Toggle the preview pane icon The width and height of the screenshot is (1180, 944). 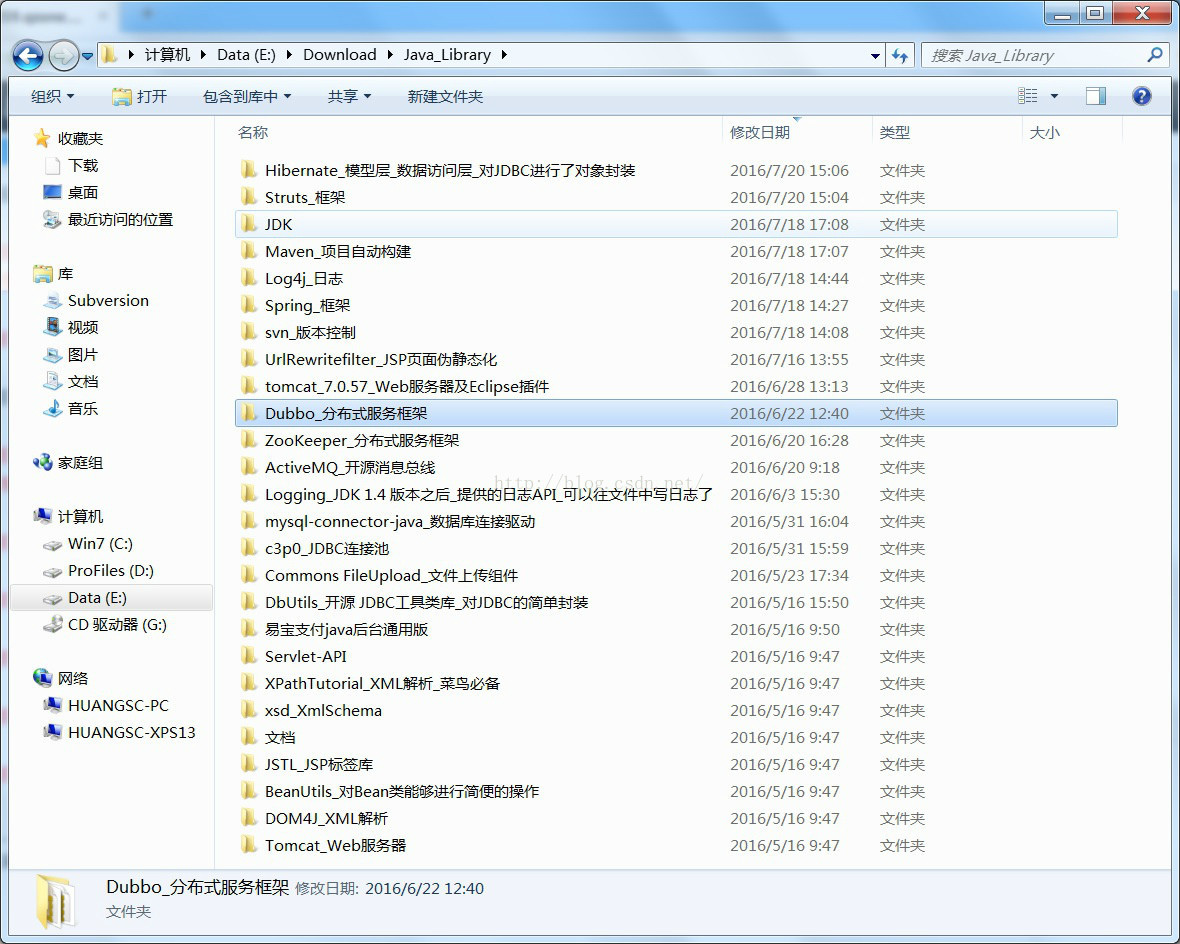coord(1096,96)
